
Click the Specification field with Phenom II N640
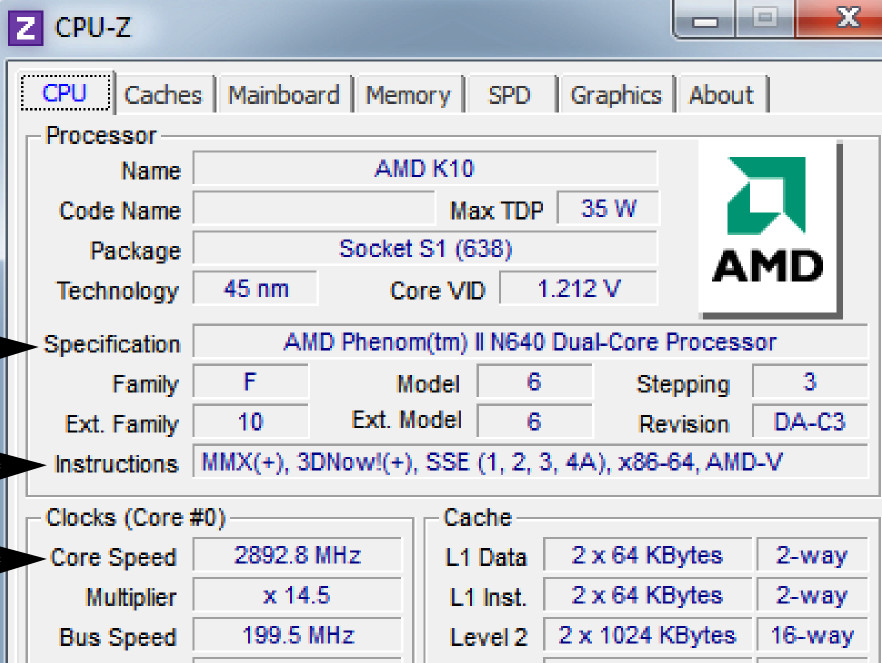(530, 343)
